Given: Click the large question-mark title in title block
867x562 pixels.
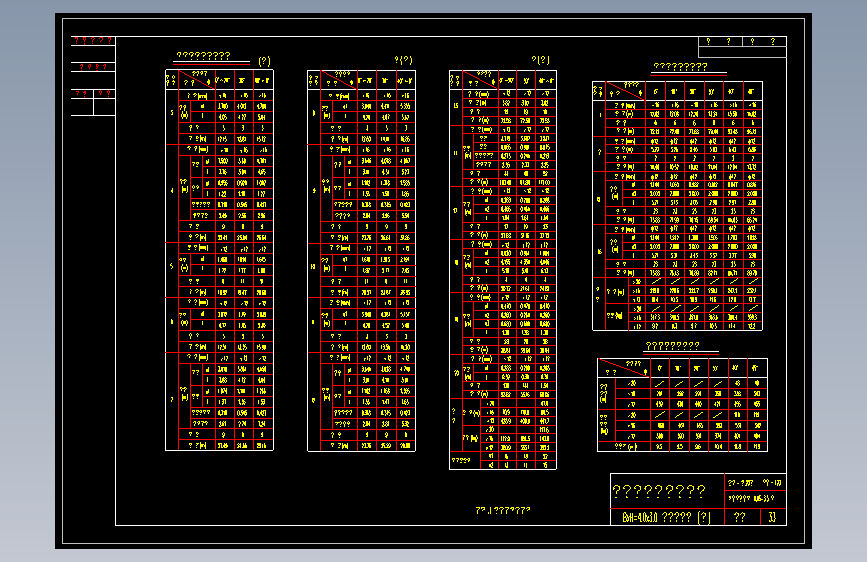Looking at the screenshot, I should [x=659, y=491].
